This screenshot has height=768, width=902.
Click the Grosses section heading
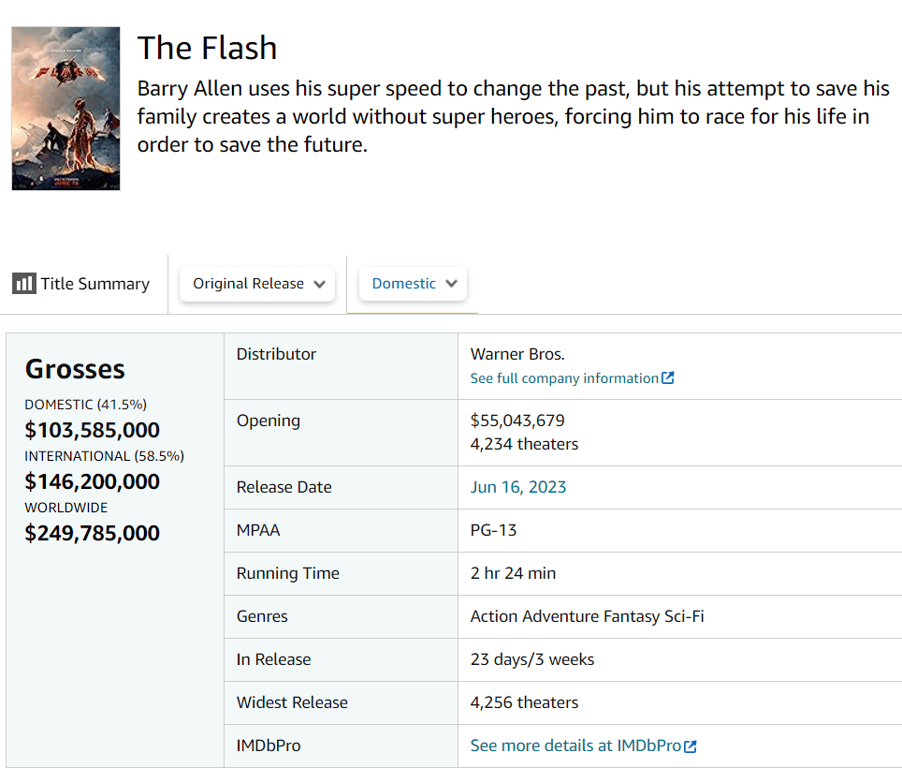[x=75, y=369]
